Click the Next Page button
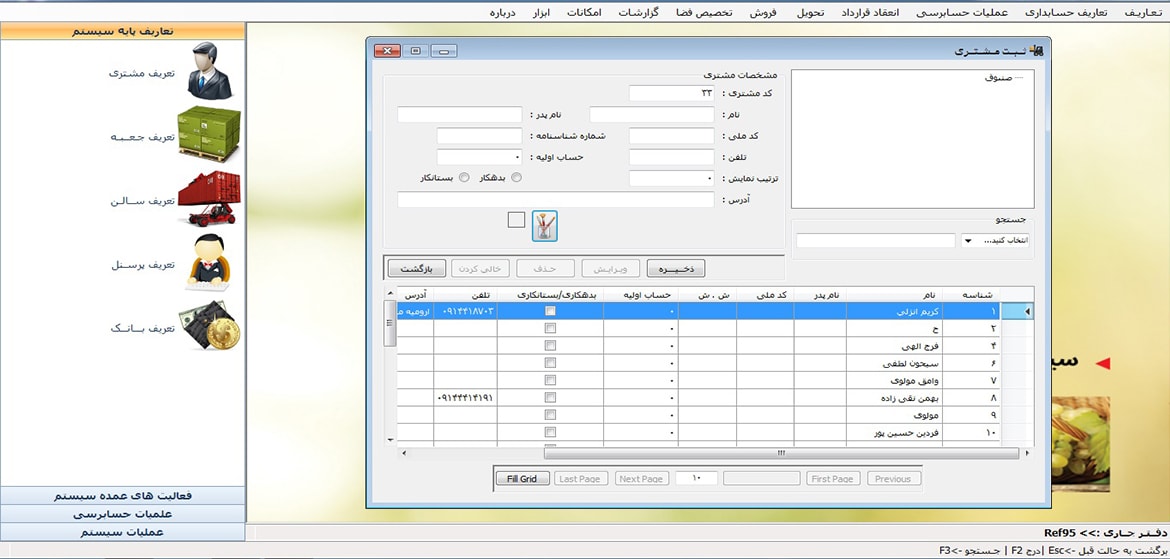 642,478
